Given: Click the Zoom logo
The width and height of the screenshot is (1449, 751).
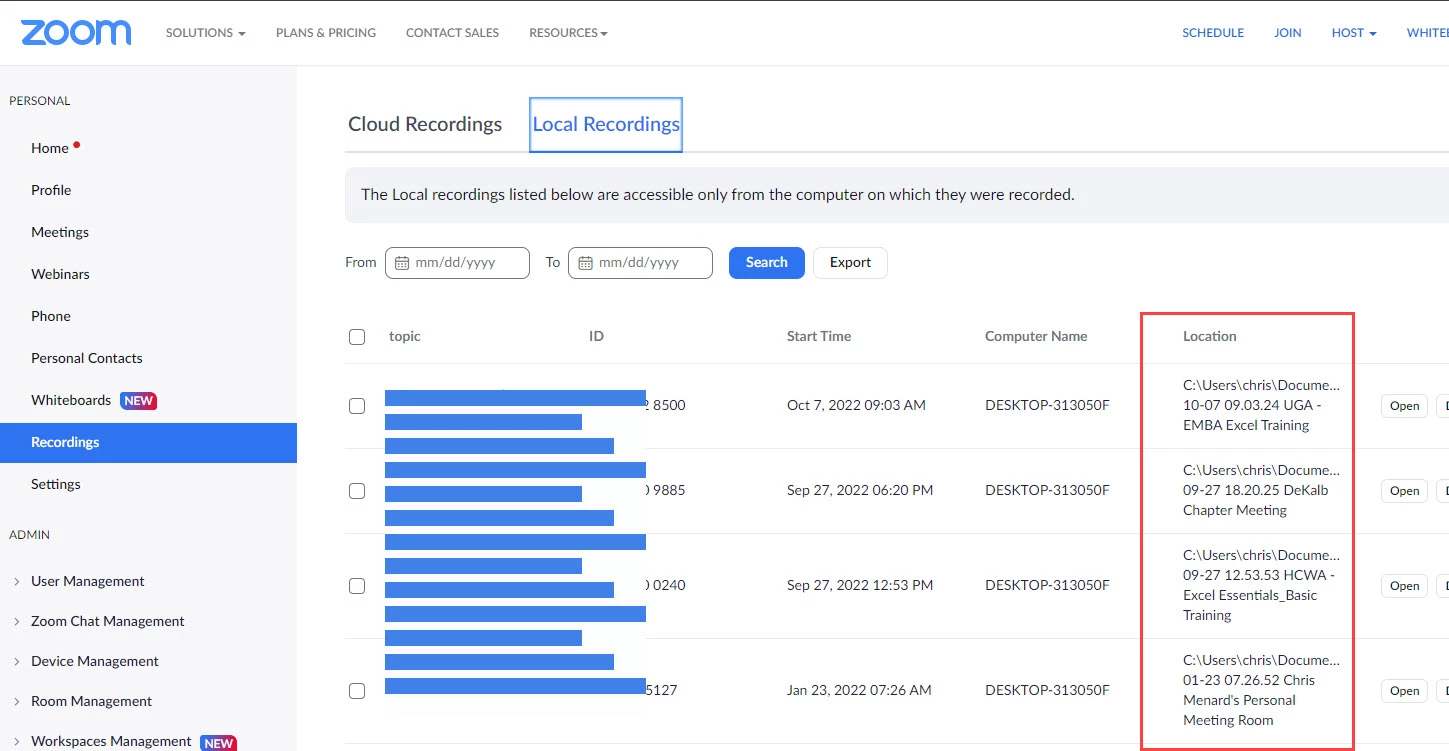Looking at the screenshot, I should coord(76,32).
